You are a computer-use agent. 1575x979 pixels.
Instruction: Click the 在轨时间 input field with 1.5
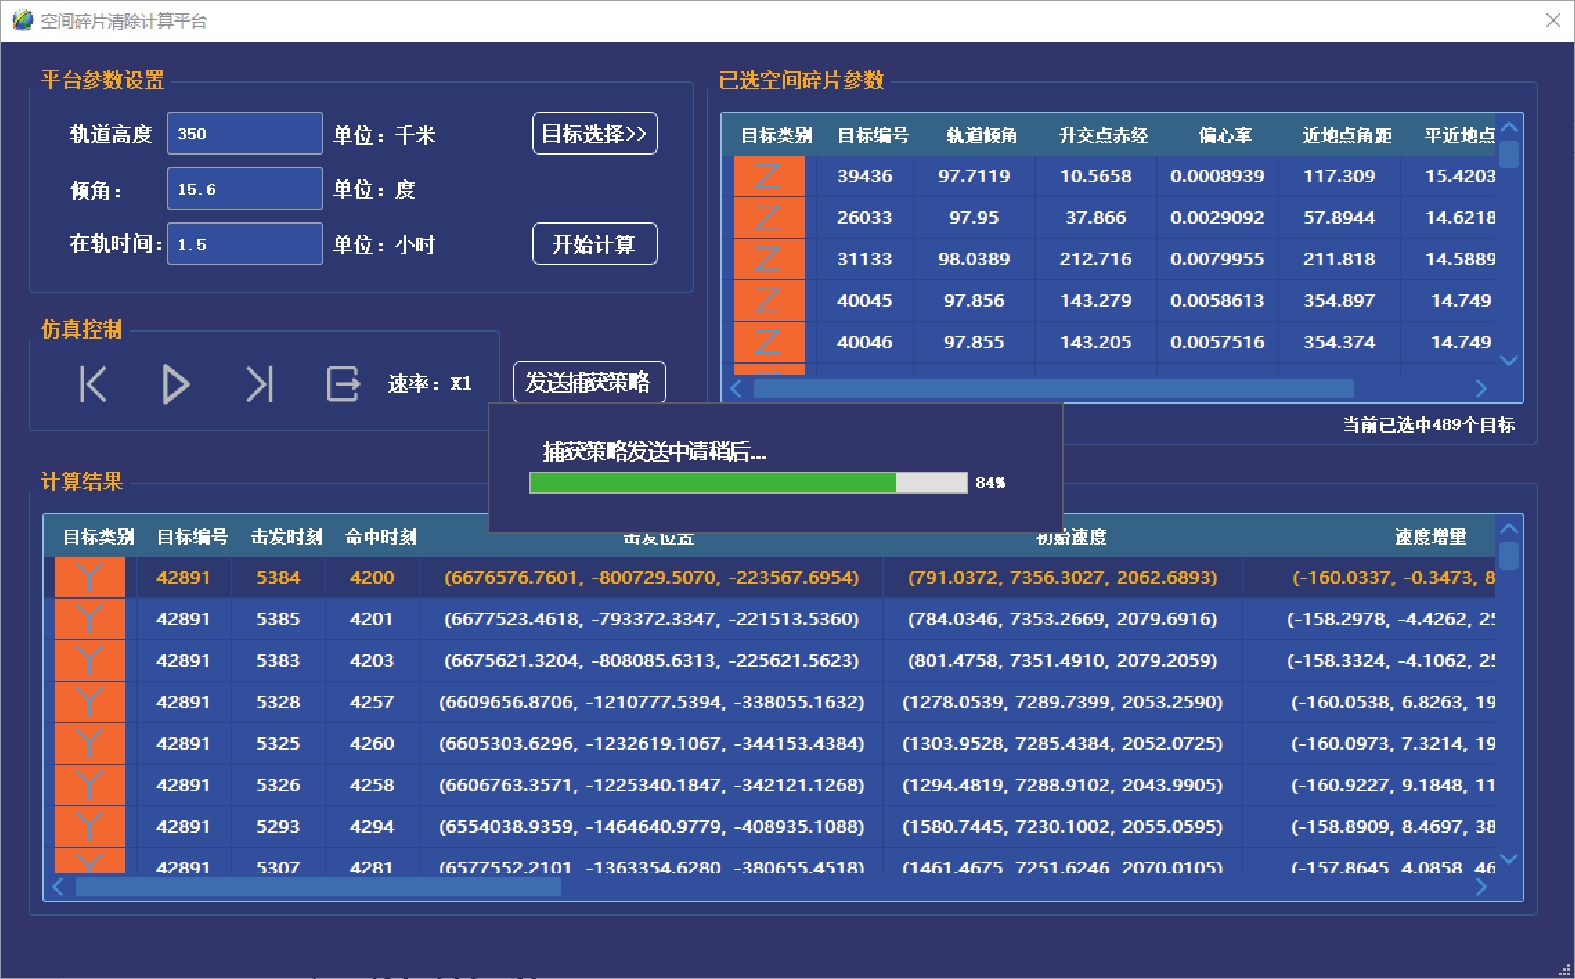(245, 244)
